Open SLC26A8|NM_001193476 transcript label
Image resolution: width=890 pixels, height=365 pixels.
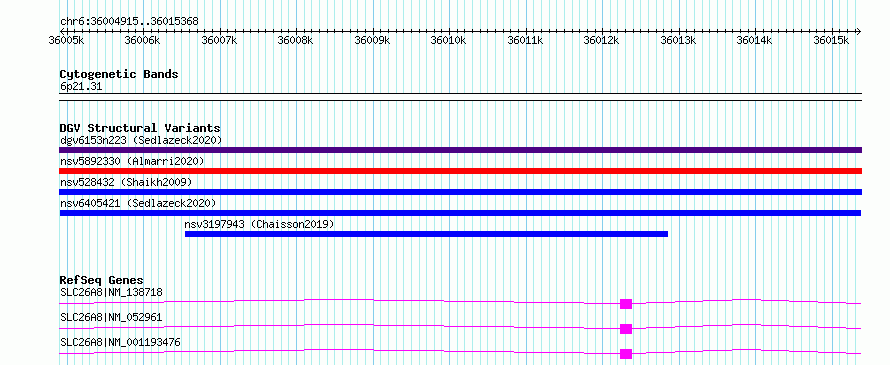(120, 342)
